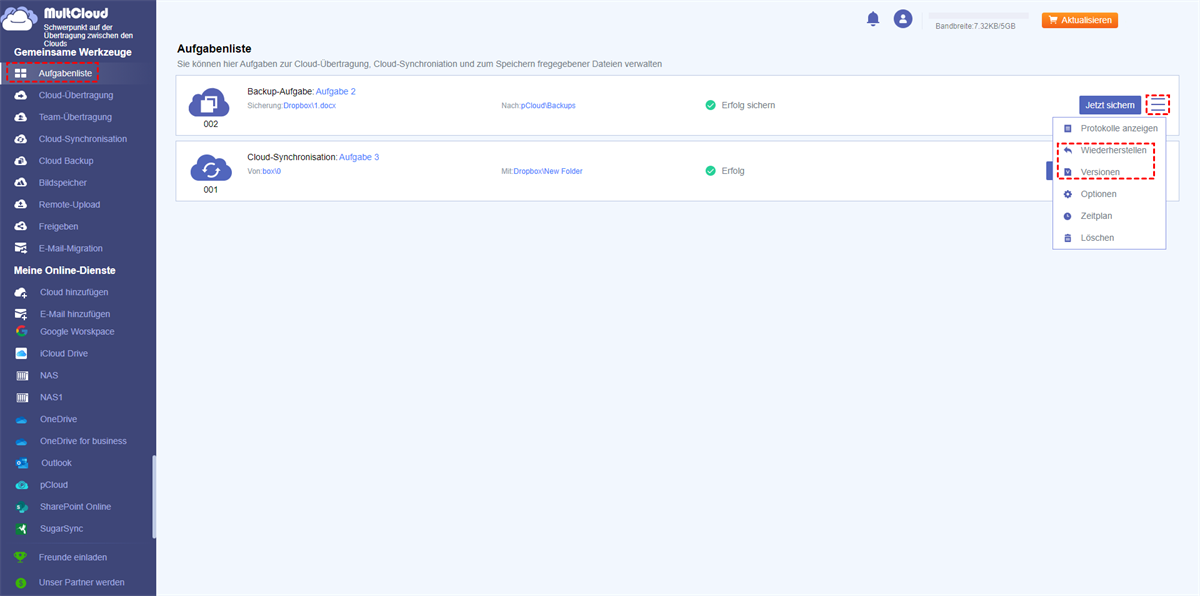
Task: Open Google Workspace via its logo
Action: 21,331
